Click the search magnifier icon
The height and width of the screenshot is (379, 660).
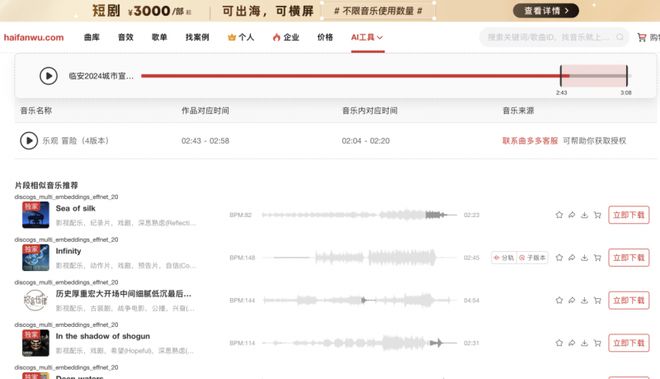[x=620, y=37]
